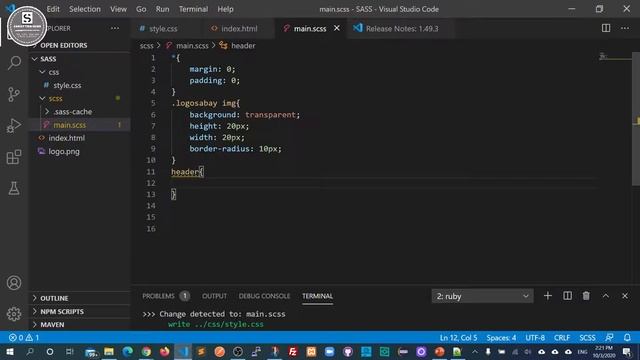
Task: Create a new terminal with plus icon
Action: coord(548,296)
